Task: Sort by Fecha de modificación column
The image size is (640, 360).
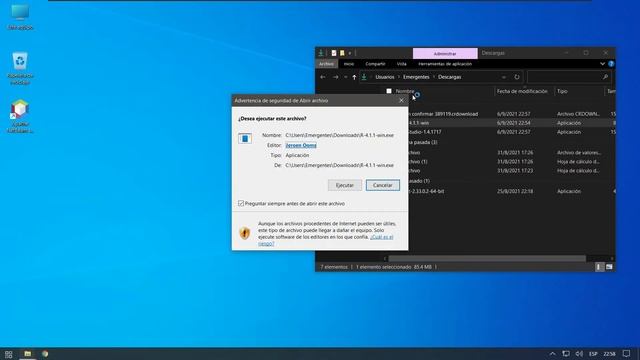Action: coord(522,91)
